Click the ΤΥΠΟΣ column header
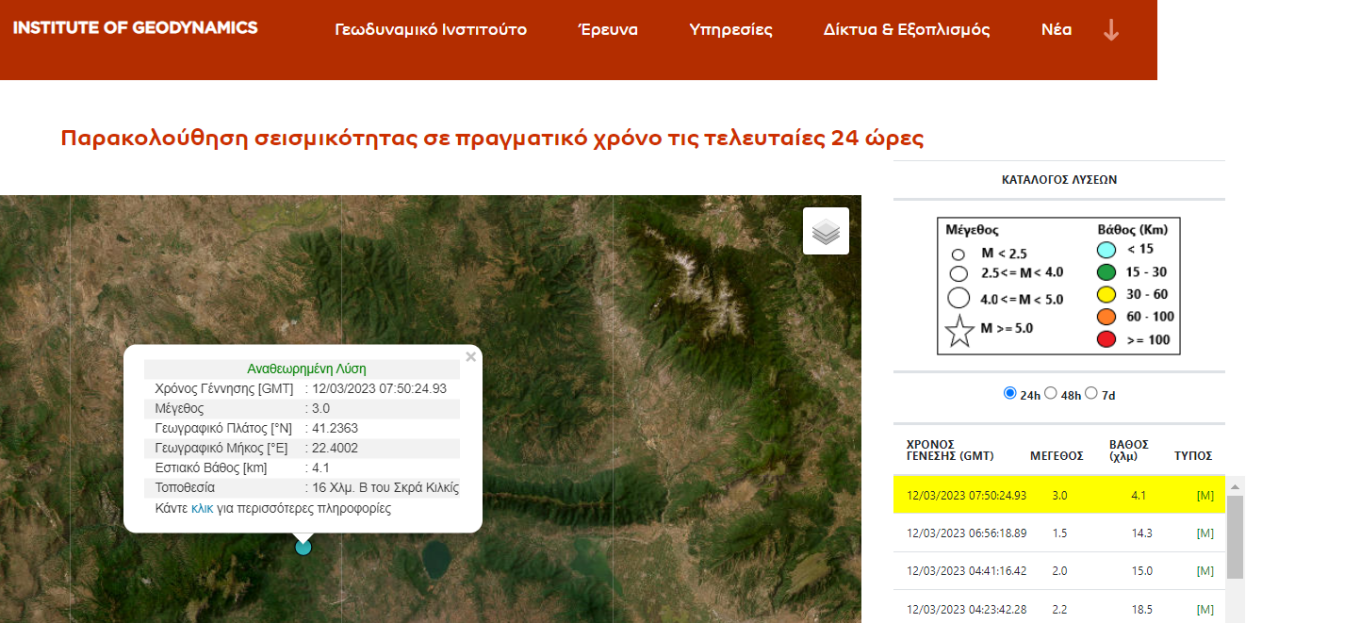The width and height of the screenshot is (1360, 623). pyautogui.click(x=1193, y=456)
